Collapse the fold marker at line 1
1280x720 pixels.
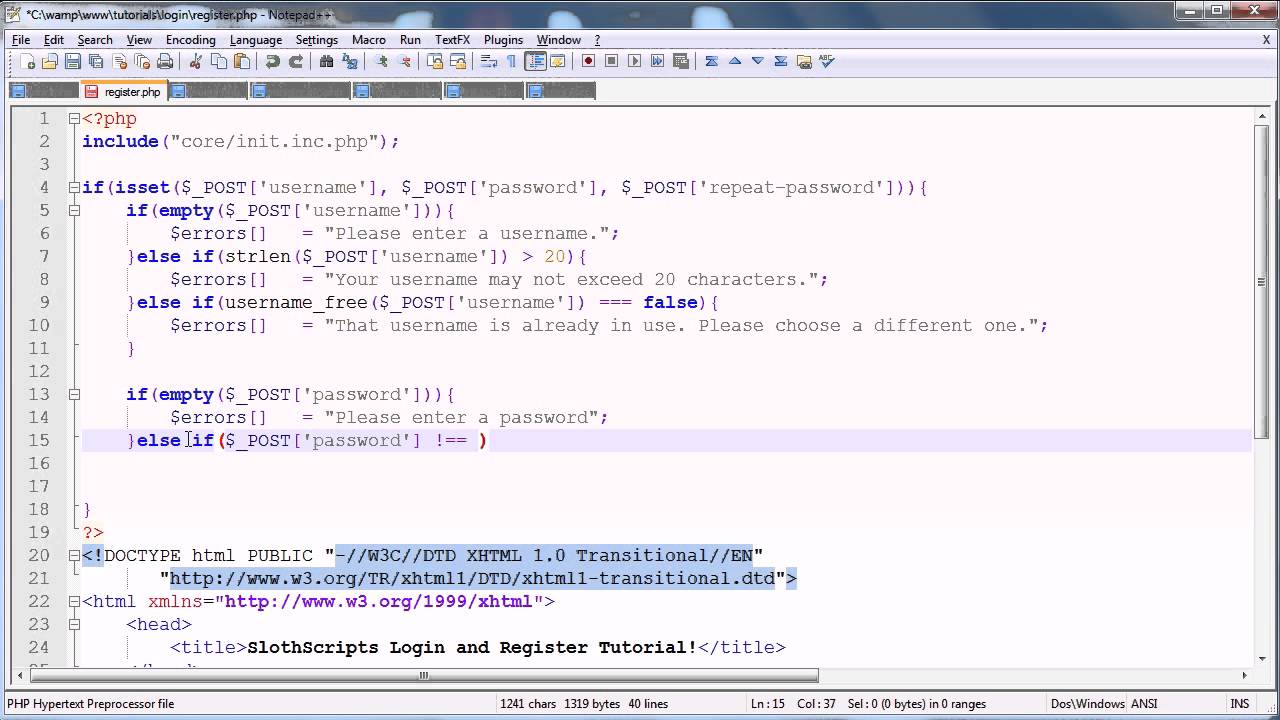[x=74, y=118]
